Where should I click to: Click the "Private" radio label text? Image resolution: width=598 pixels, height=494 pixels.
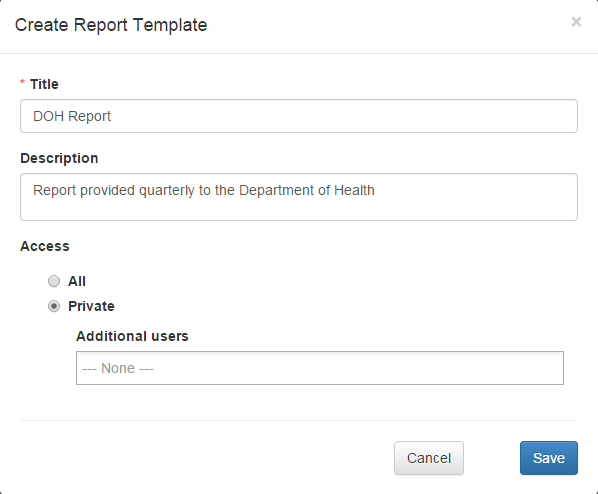(x=91, y=306)
